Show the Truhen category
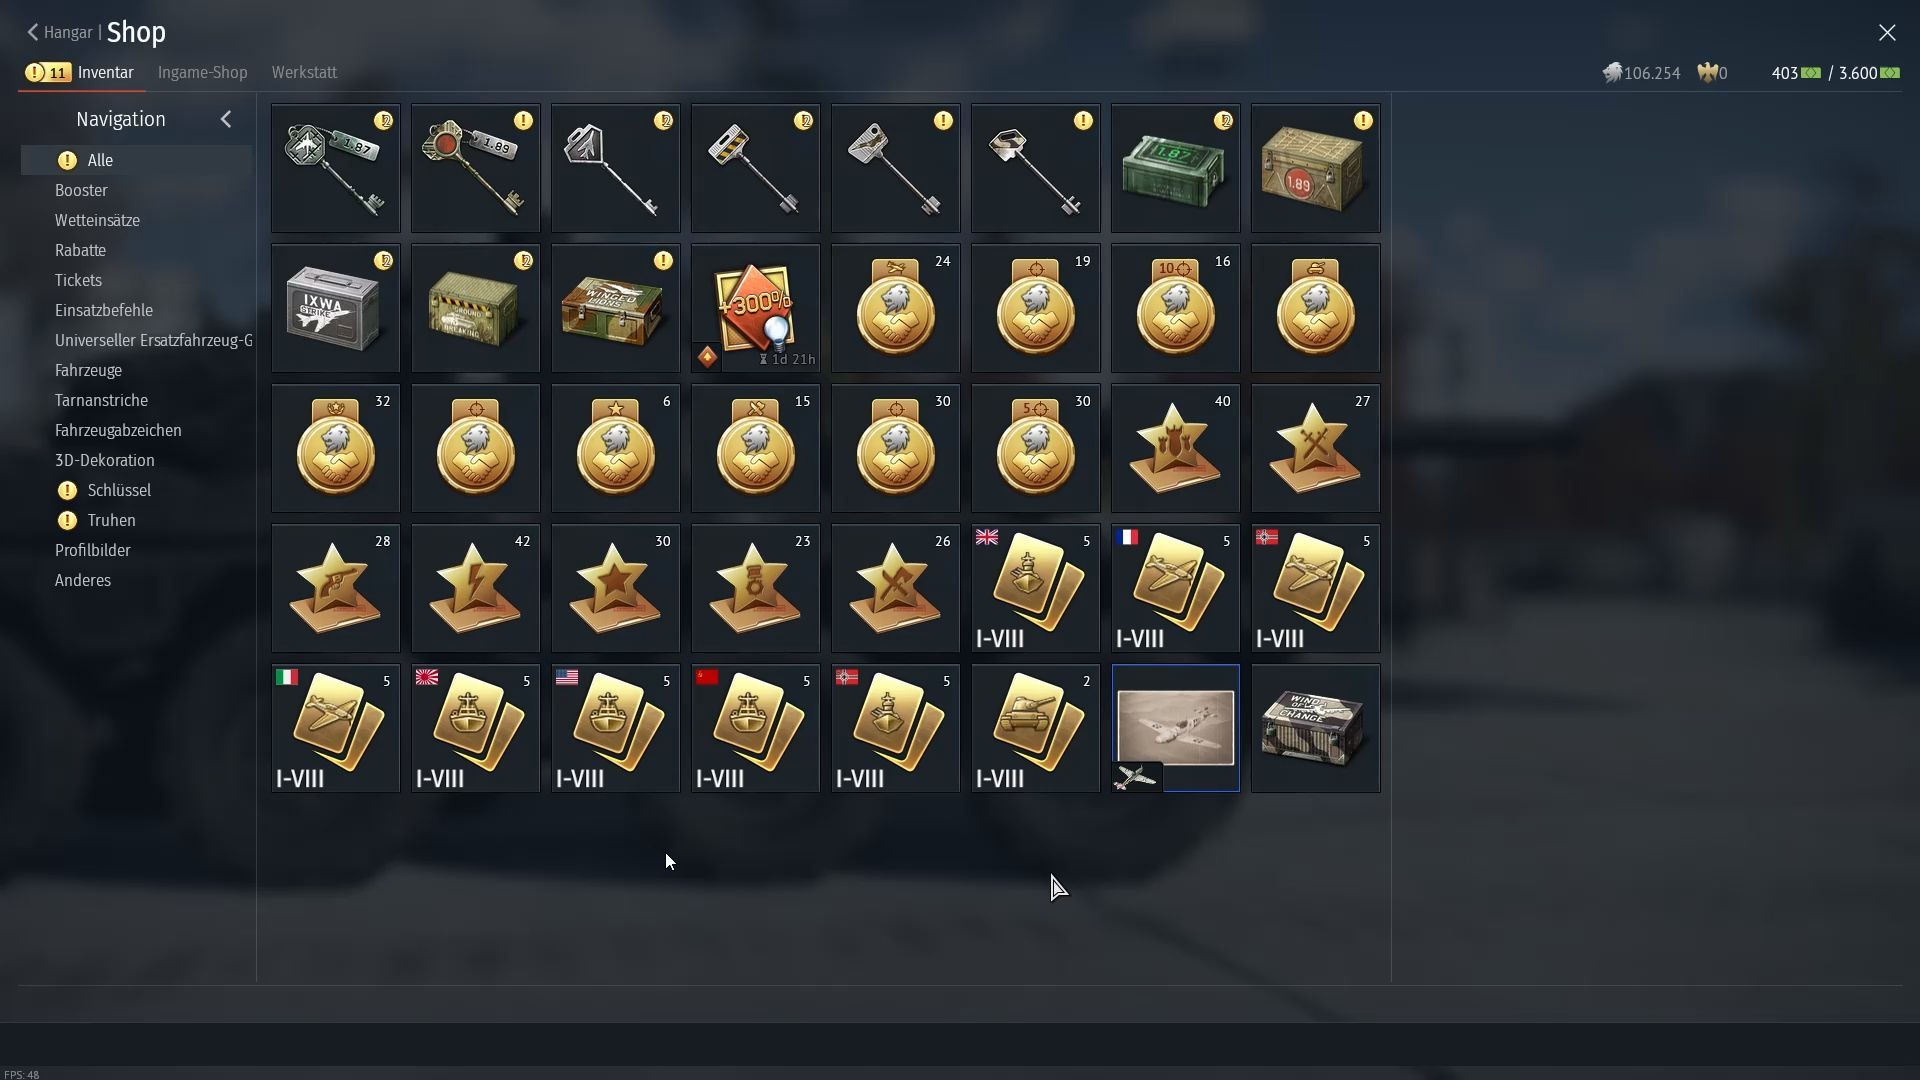1920x1080 pixels. point(111,520)
